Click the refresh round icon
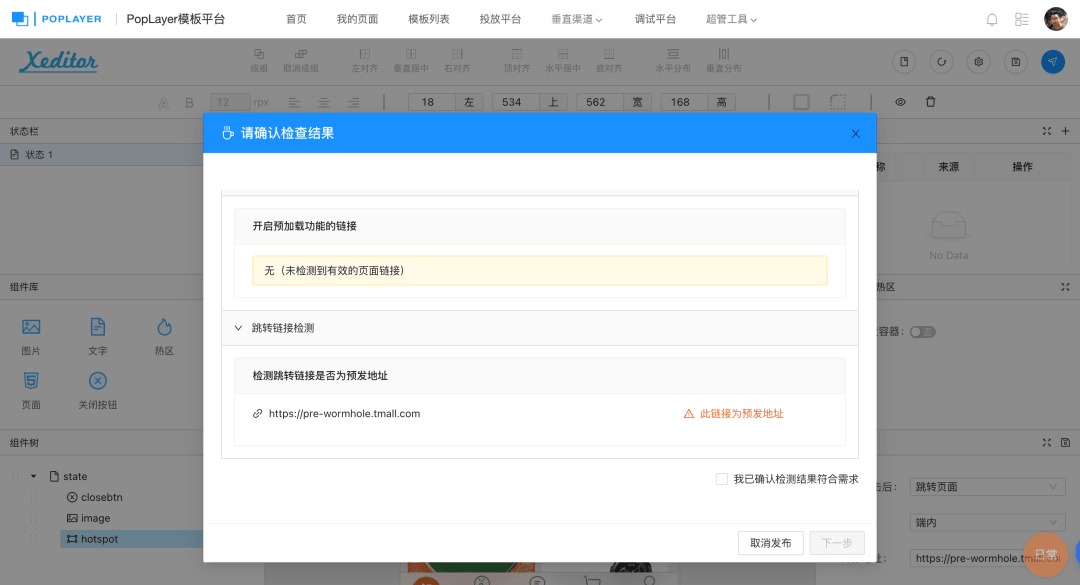 tap(942, 61)
